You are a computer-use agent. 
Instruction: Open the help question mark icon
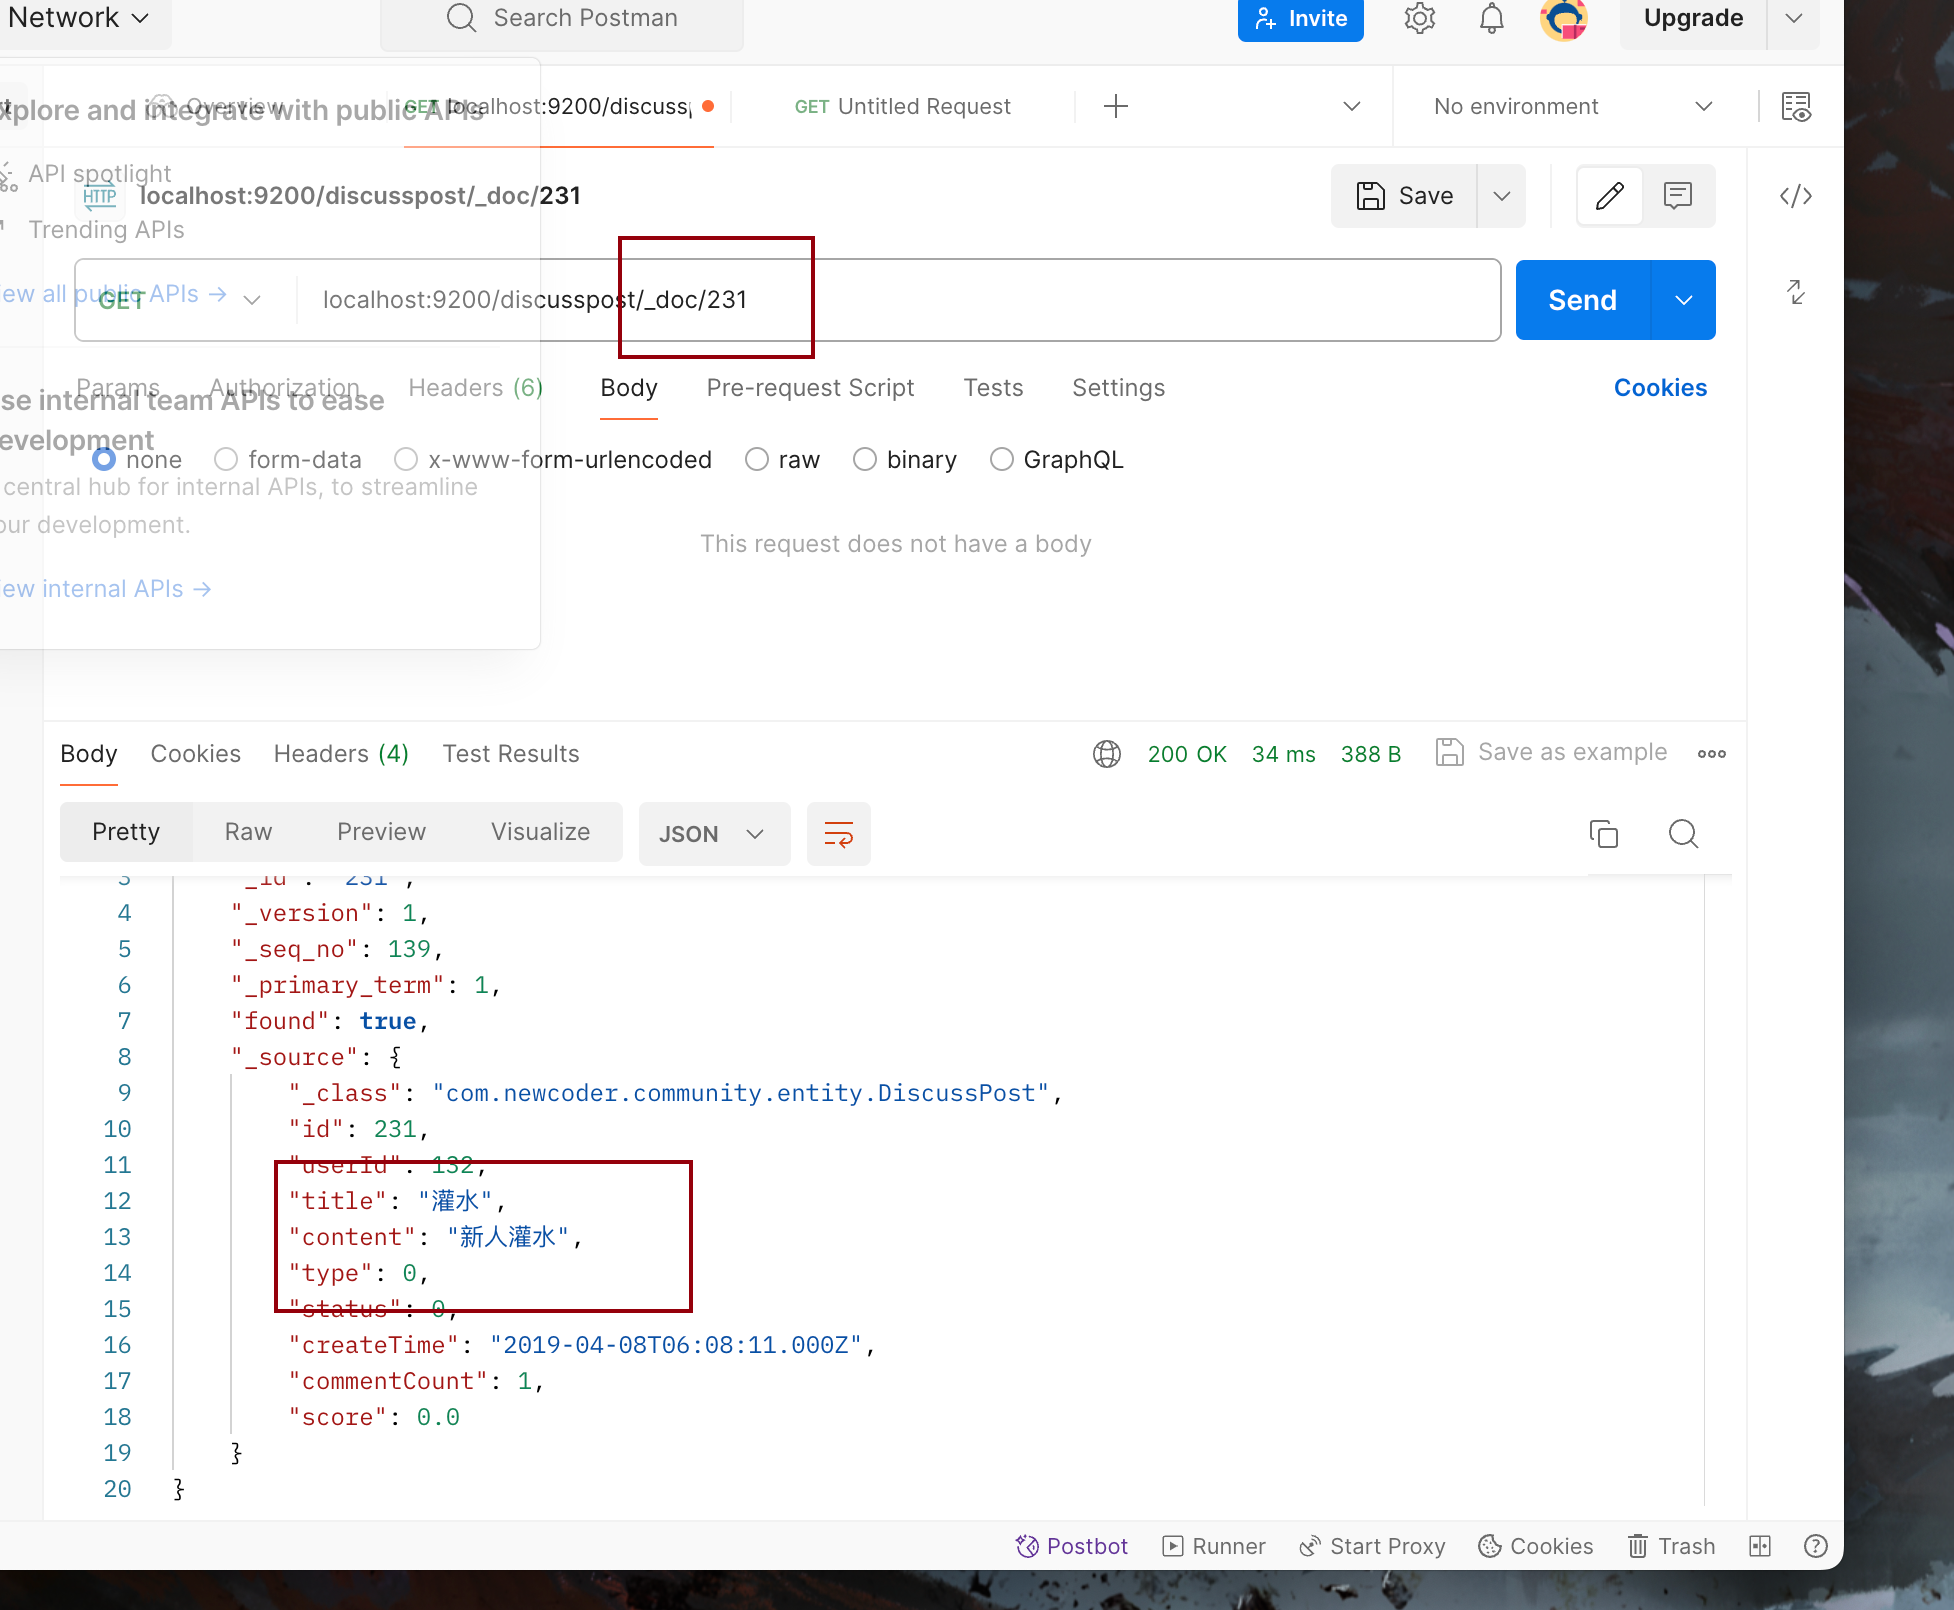point(1816,1547)
